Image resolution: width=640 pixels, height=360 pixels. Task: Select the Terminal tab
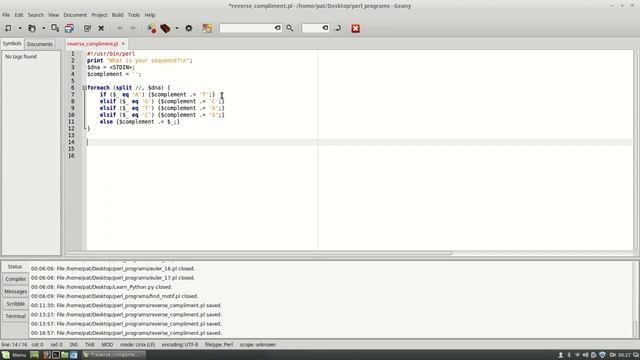pyautogui.click(x=16, y=316)
